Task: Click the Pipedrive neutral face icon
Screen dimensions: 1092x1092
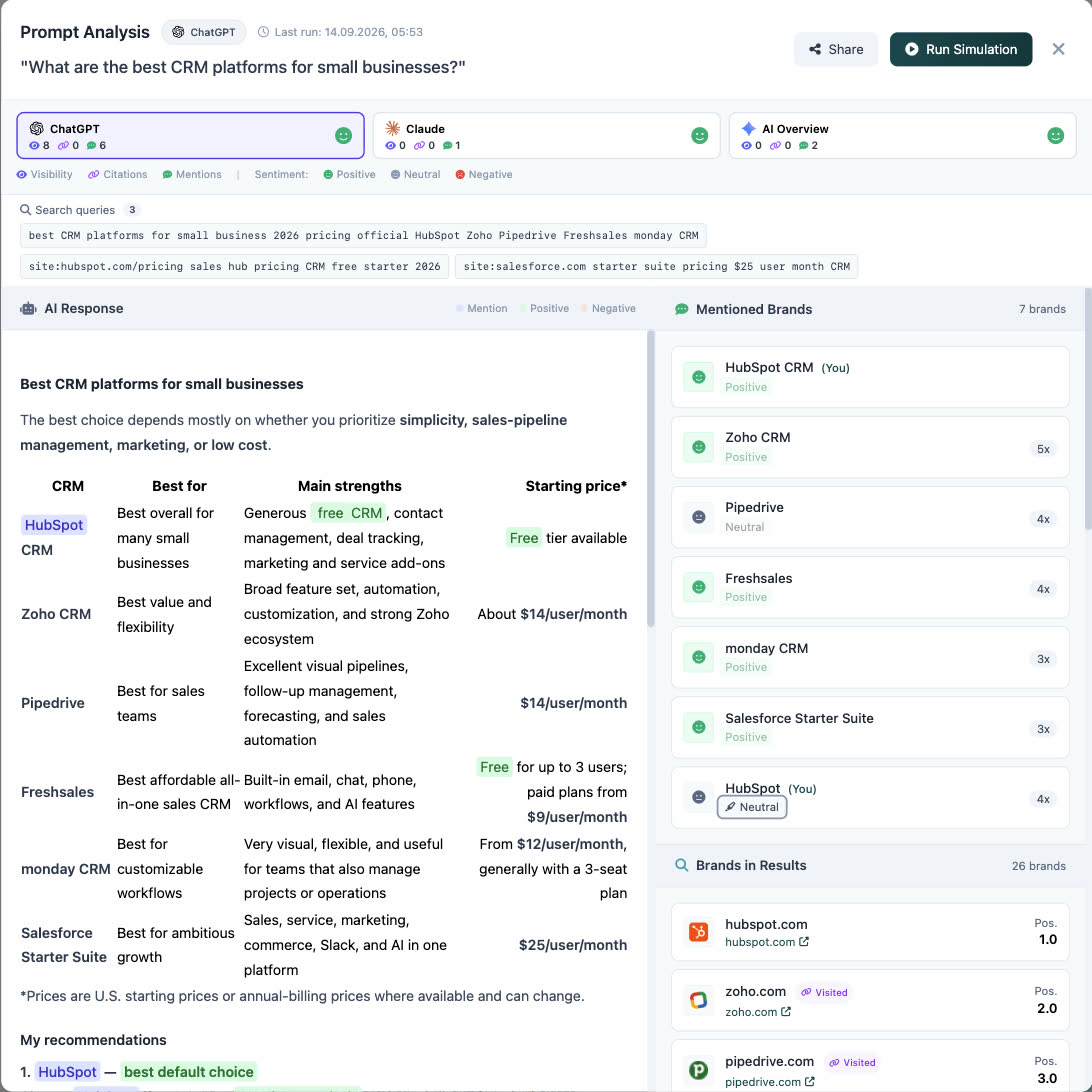Action: [699, 517]
